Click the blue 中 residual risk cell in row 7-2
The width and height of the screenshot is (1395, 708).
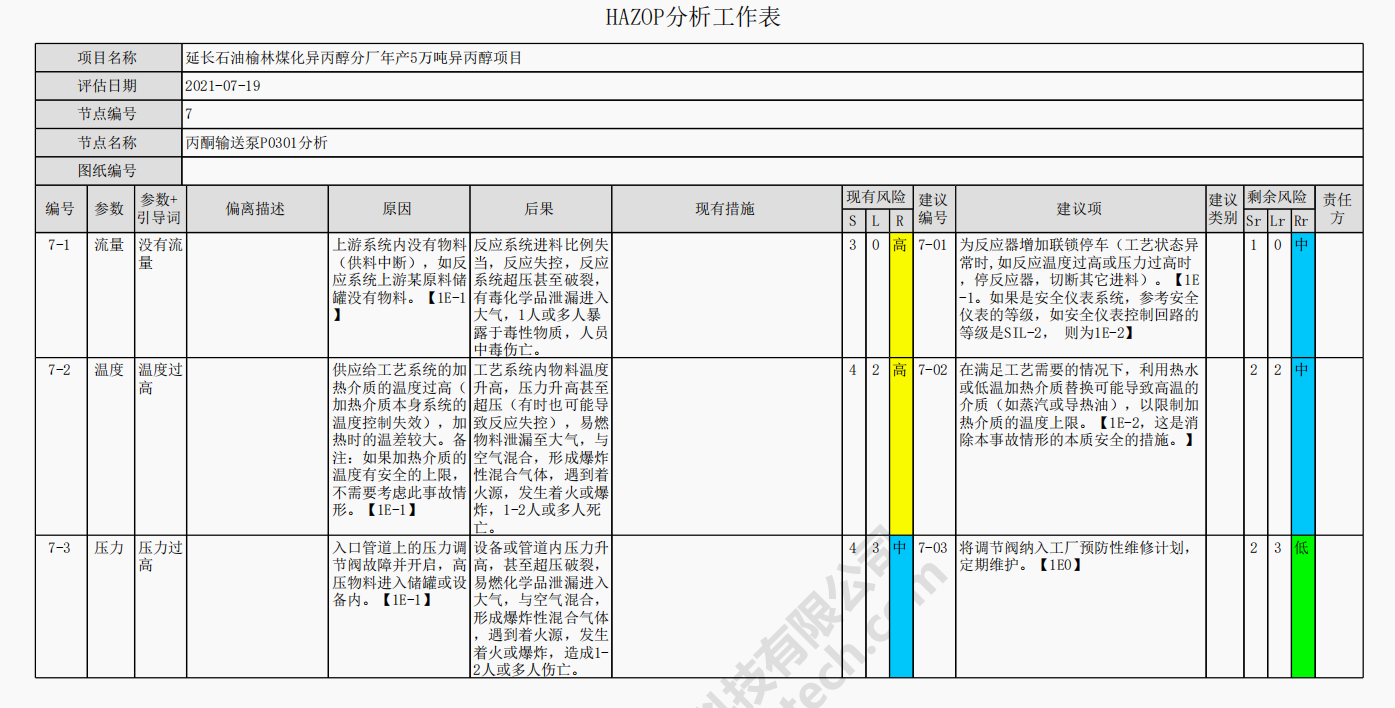pyautogui.click(x=1302, y=446)
